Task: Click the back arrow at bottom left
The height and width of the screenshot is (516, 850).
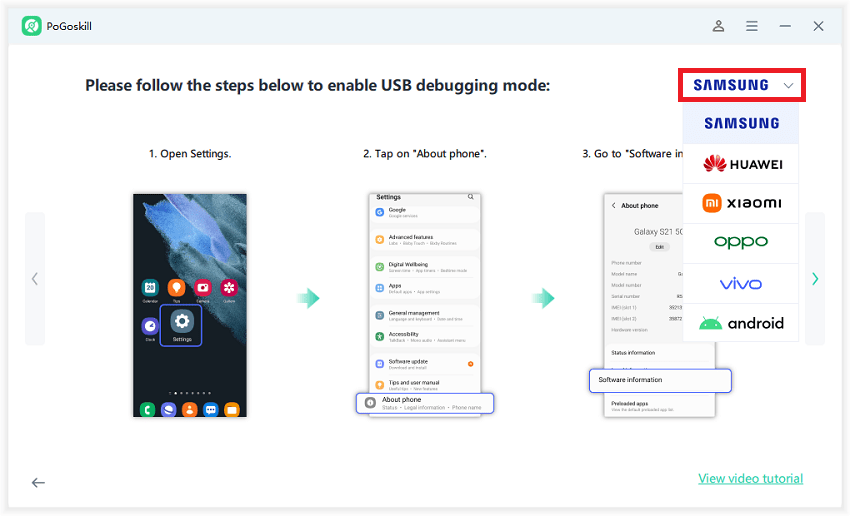Action: tap(38, 483)
